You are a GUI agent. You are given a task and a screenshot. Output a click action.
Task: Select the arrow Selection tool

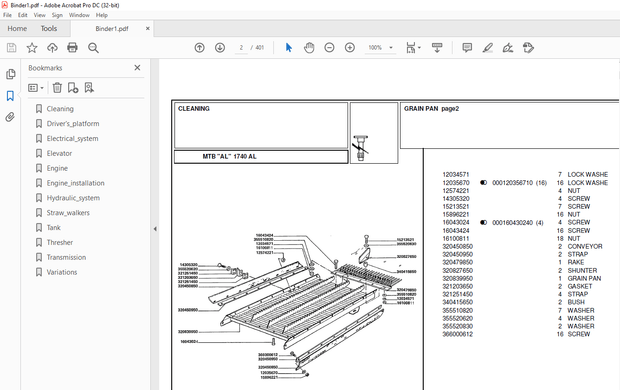click(x=289, y=48)
